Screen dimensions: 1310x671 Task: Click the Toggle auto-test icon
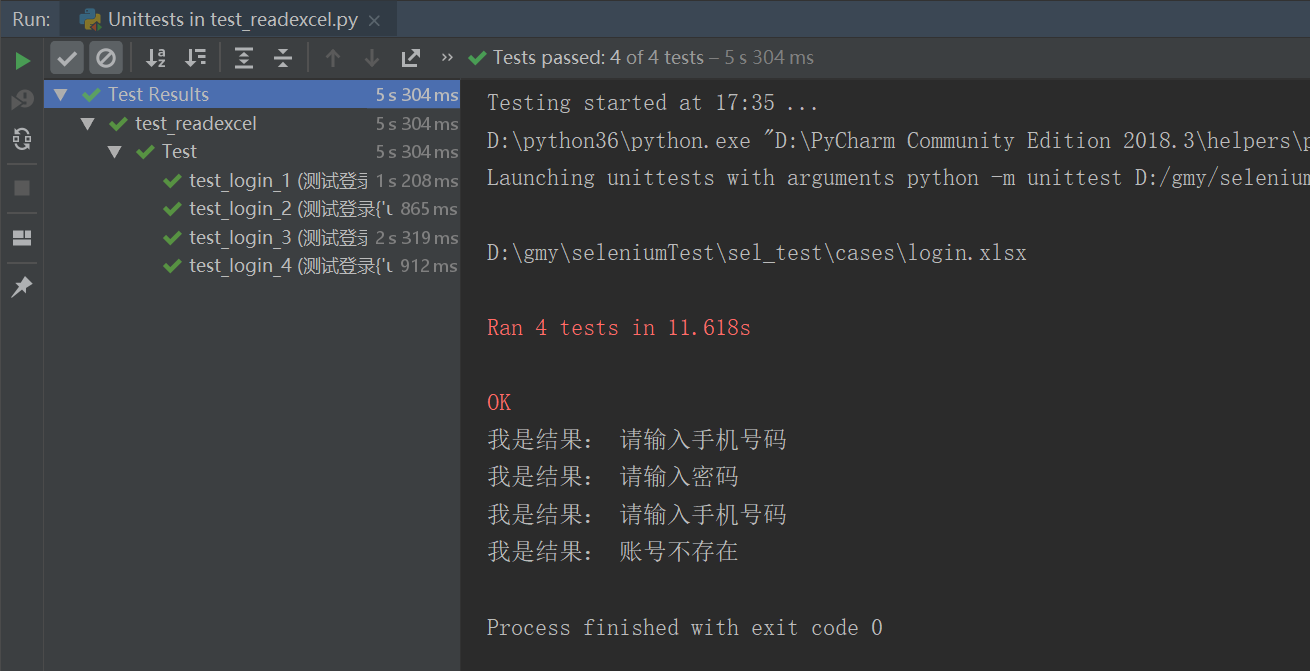click(x=22, y=139)
